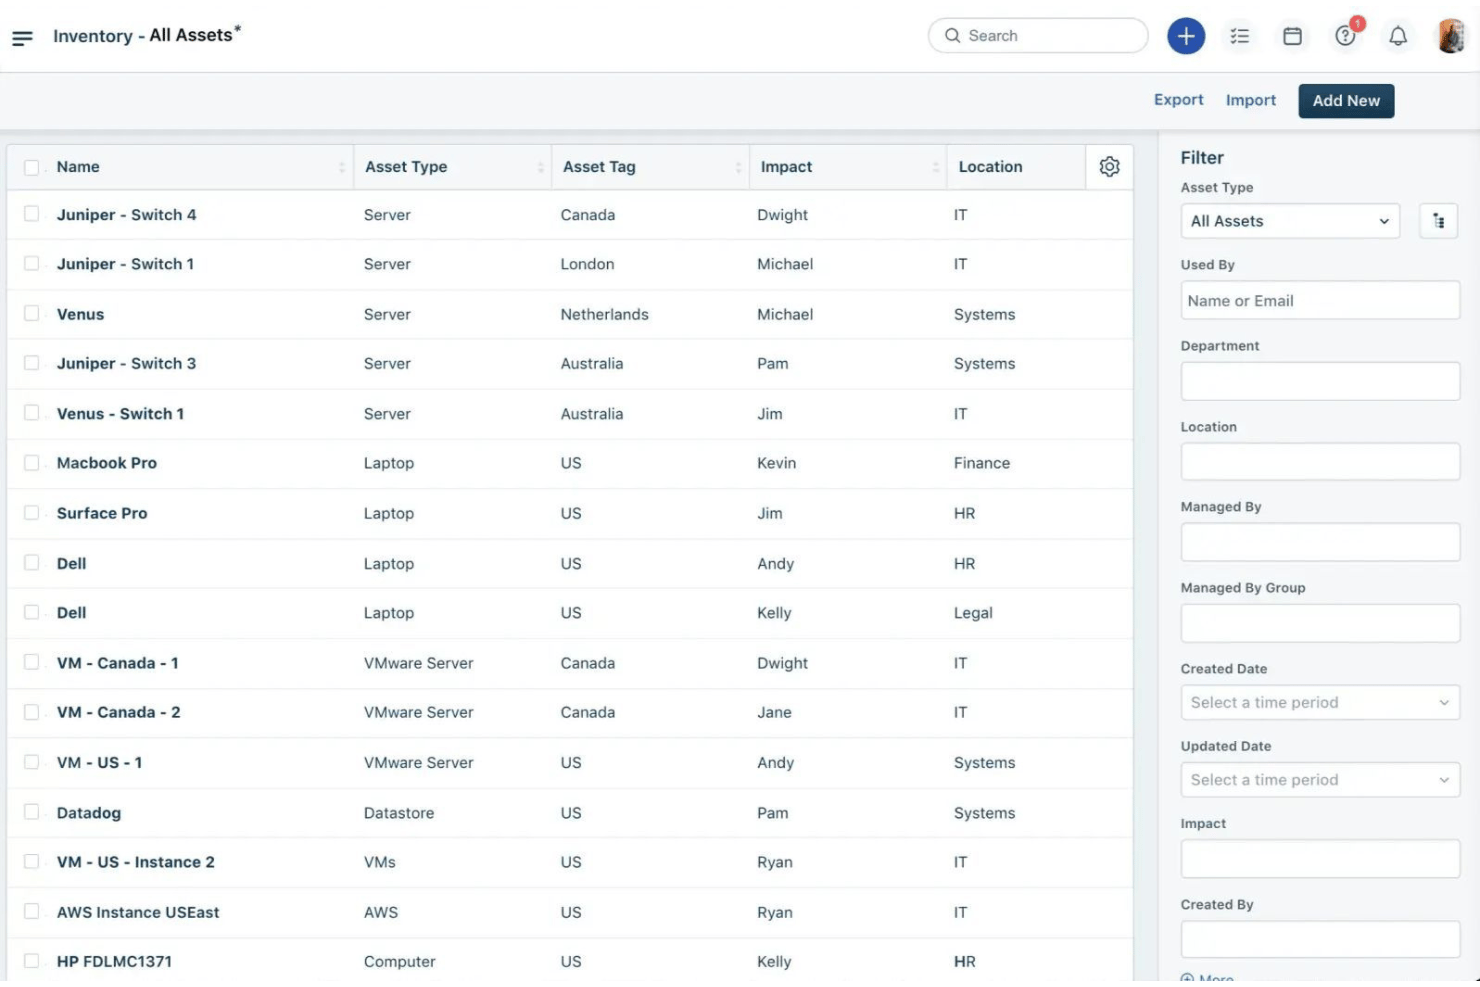Viewport: 1480px width, 987px height.
Task: Click VM - Canada - 2 asset name
Action: pos(118,713)
